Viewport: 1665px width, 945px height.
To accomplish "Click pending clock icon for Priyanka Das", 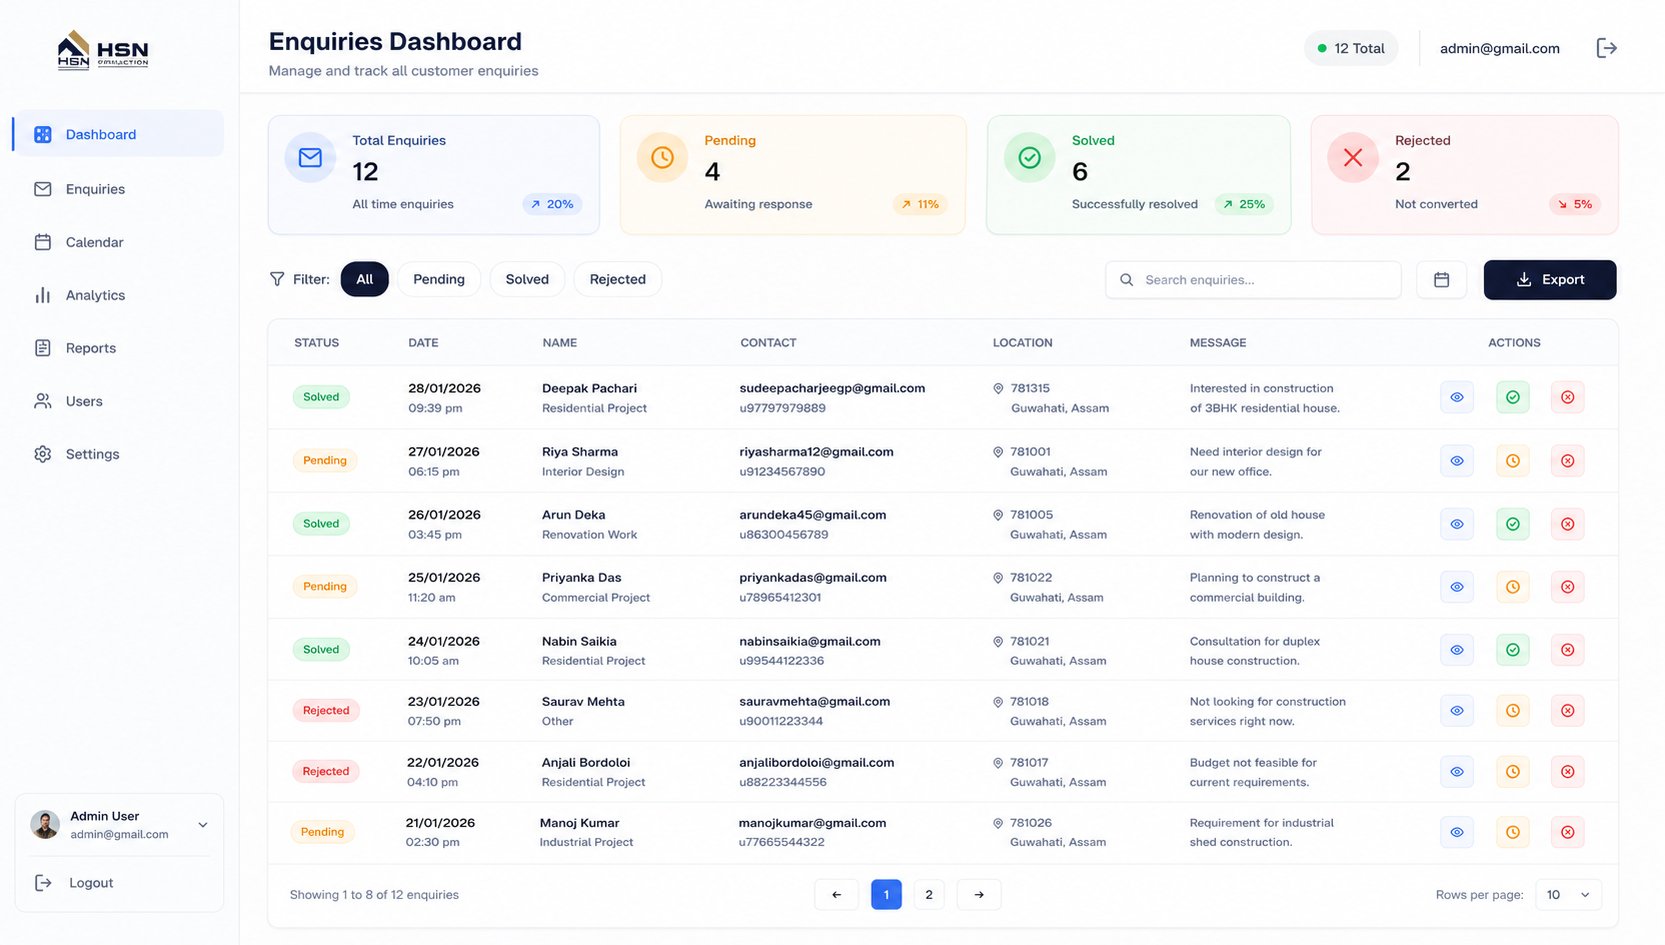I will tap(1513, 587).
